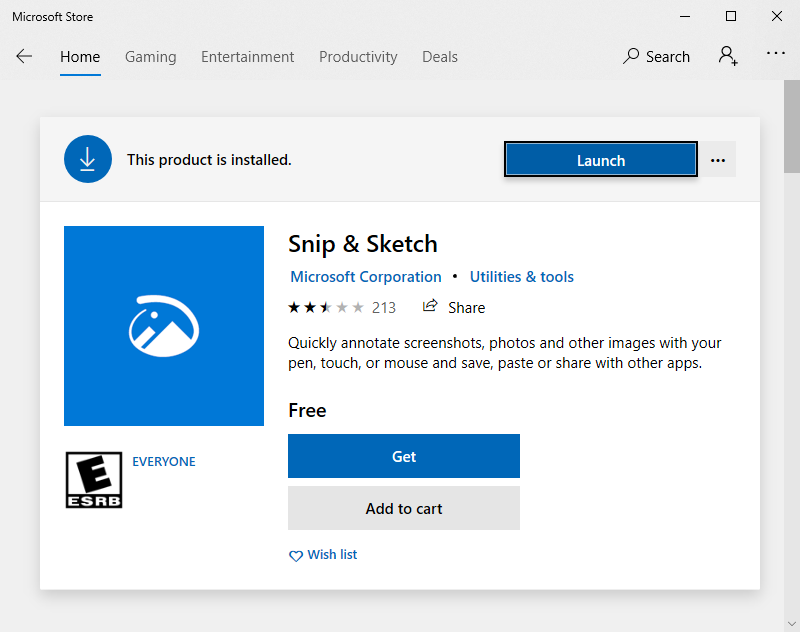
Task: Click the 213 ratings count
Action: coord(384,308)
